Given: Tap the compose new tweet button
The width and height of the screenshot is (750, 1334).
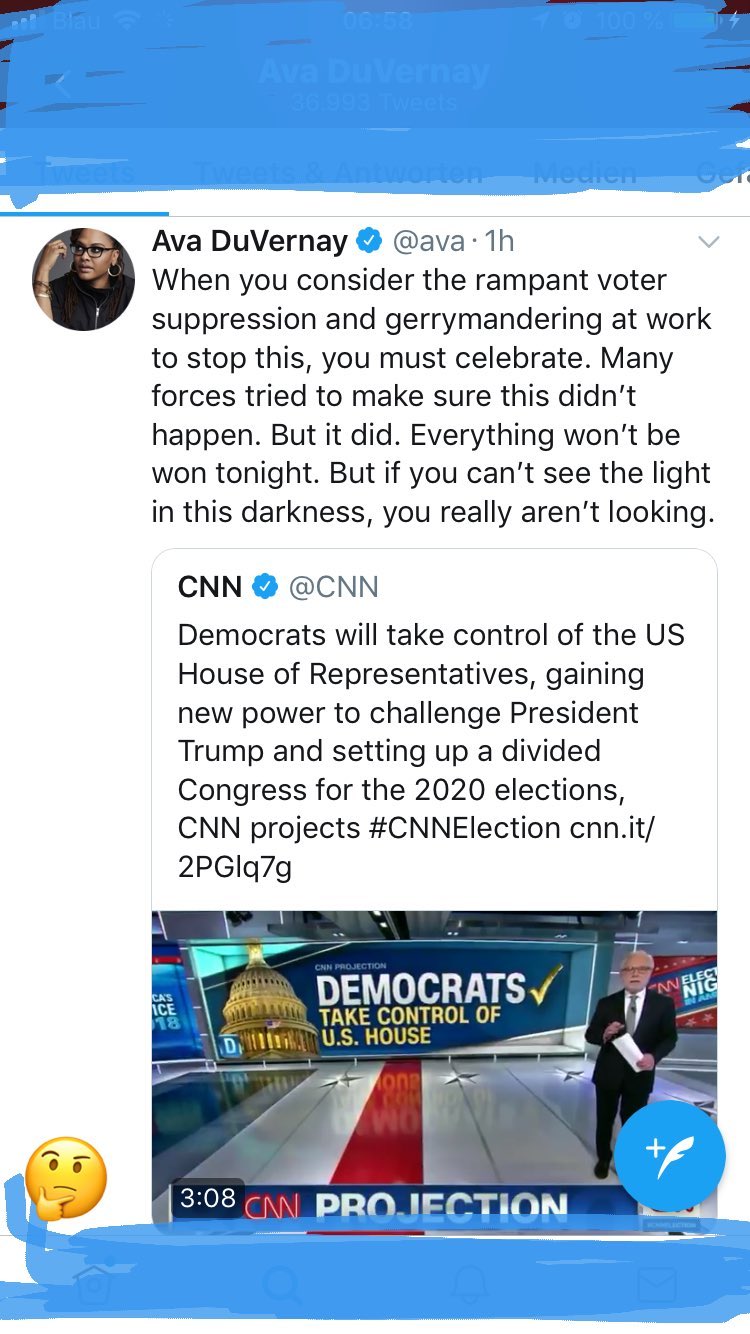Looking at the screenshot, I should 669,1155.
